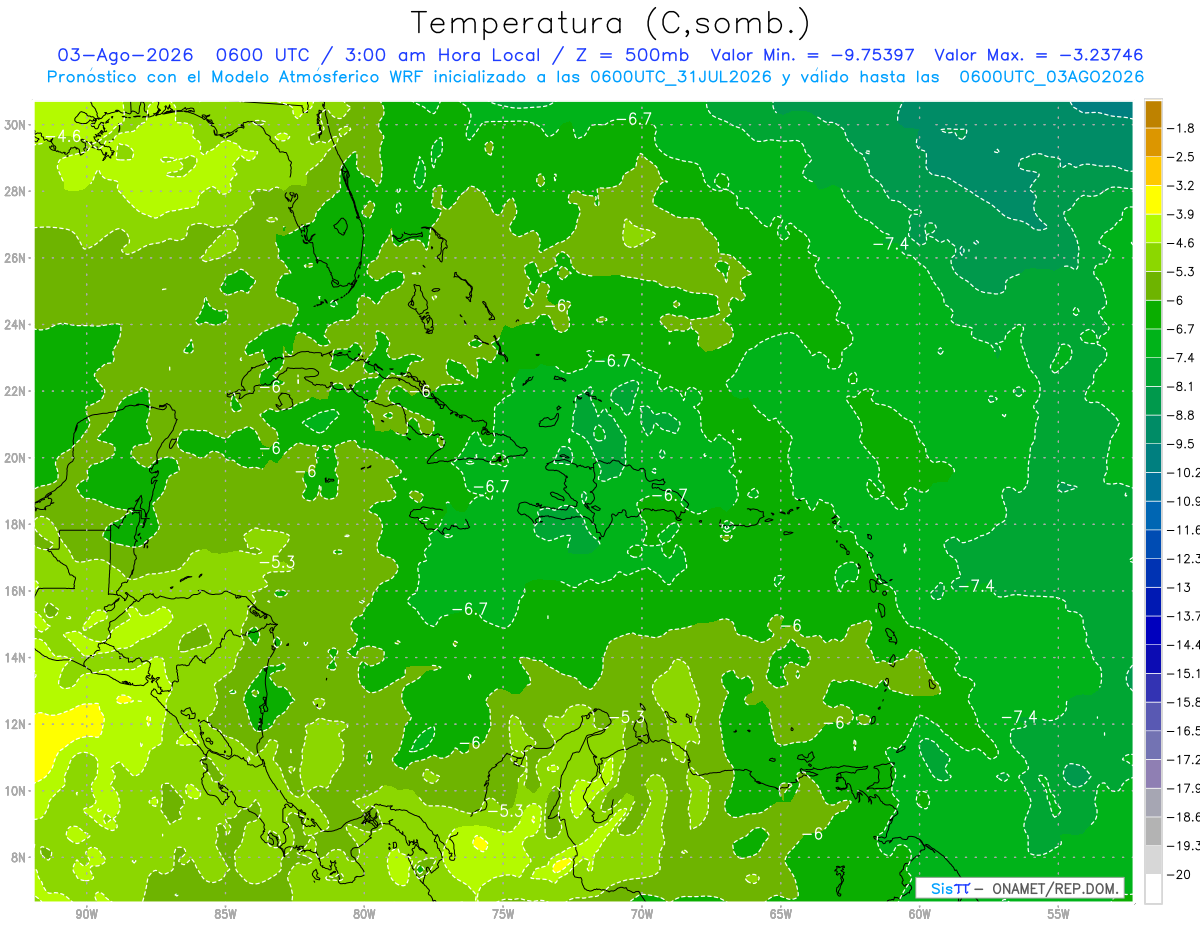Screen dimensions: 1200x927
Task: Click the '12N' latitude label
Action: (x=17, y=724)
